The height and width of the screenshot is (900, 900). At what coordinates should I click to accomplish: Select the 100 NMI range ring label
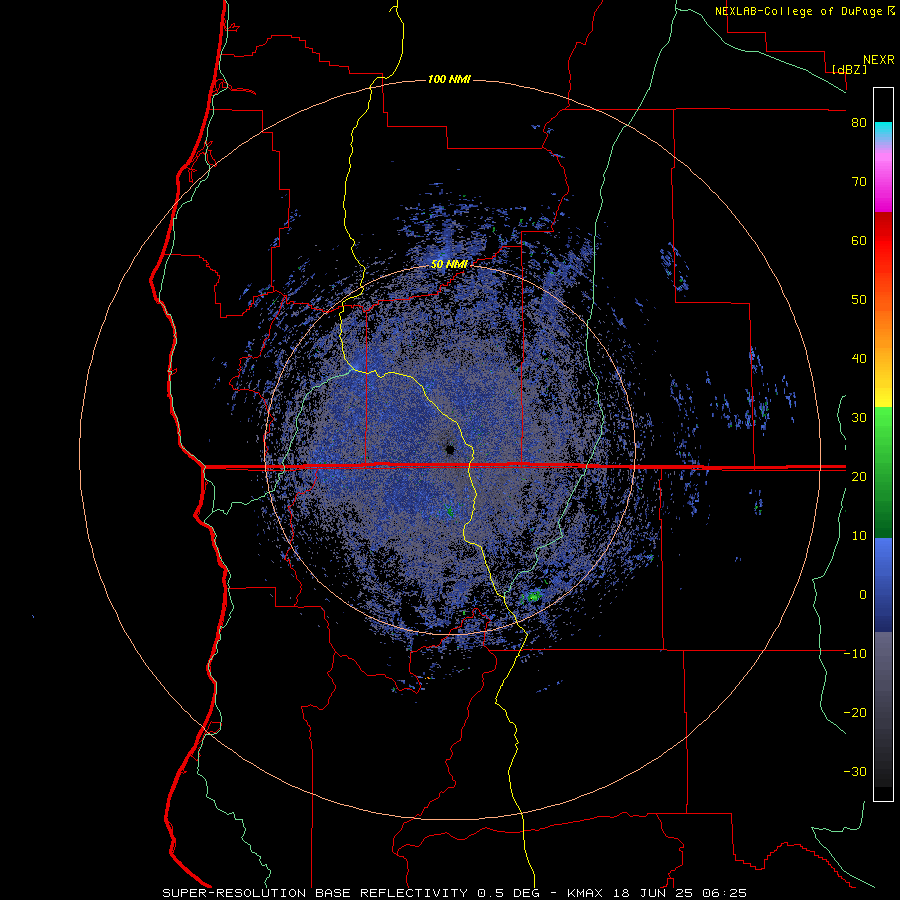(x=449, y=79)
